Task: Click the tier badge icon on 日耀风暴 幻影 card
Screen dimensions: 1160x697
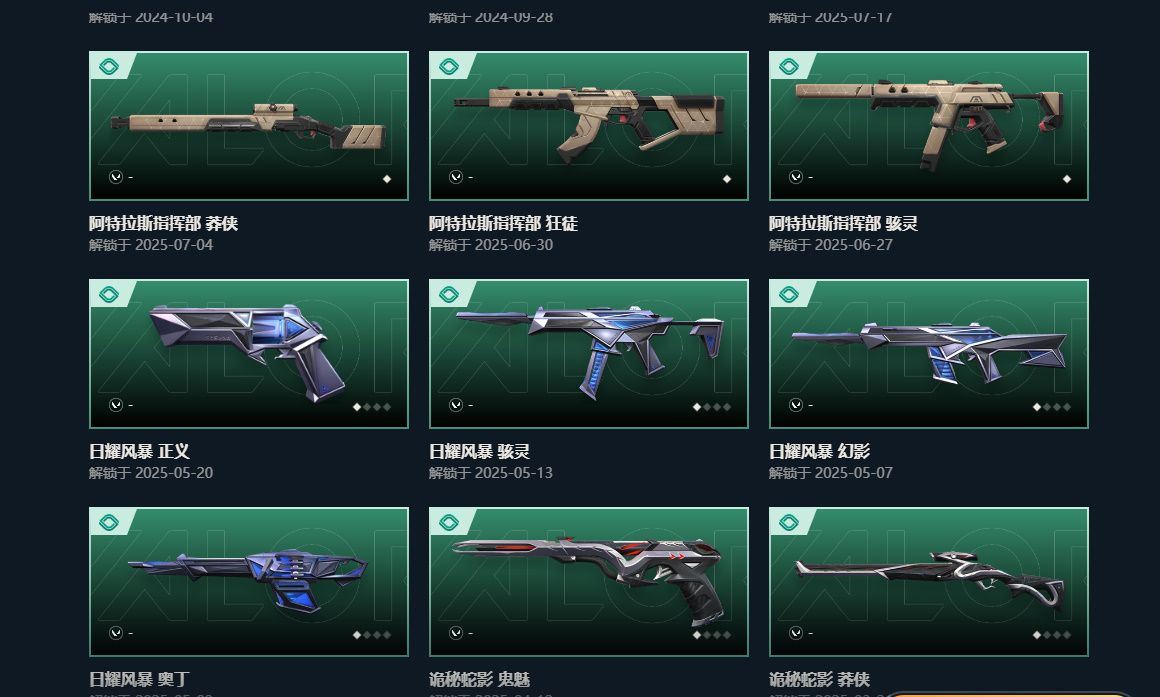Action: pos(789,294)
